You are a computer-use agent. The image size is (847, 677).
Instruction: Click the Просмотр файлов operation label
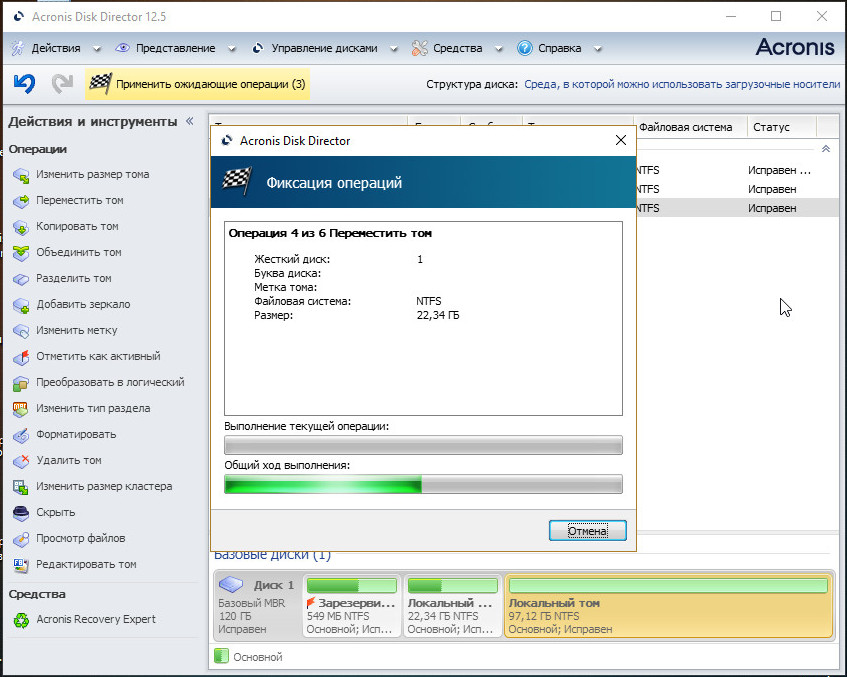tap(80, 538)
